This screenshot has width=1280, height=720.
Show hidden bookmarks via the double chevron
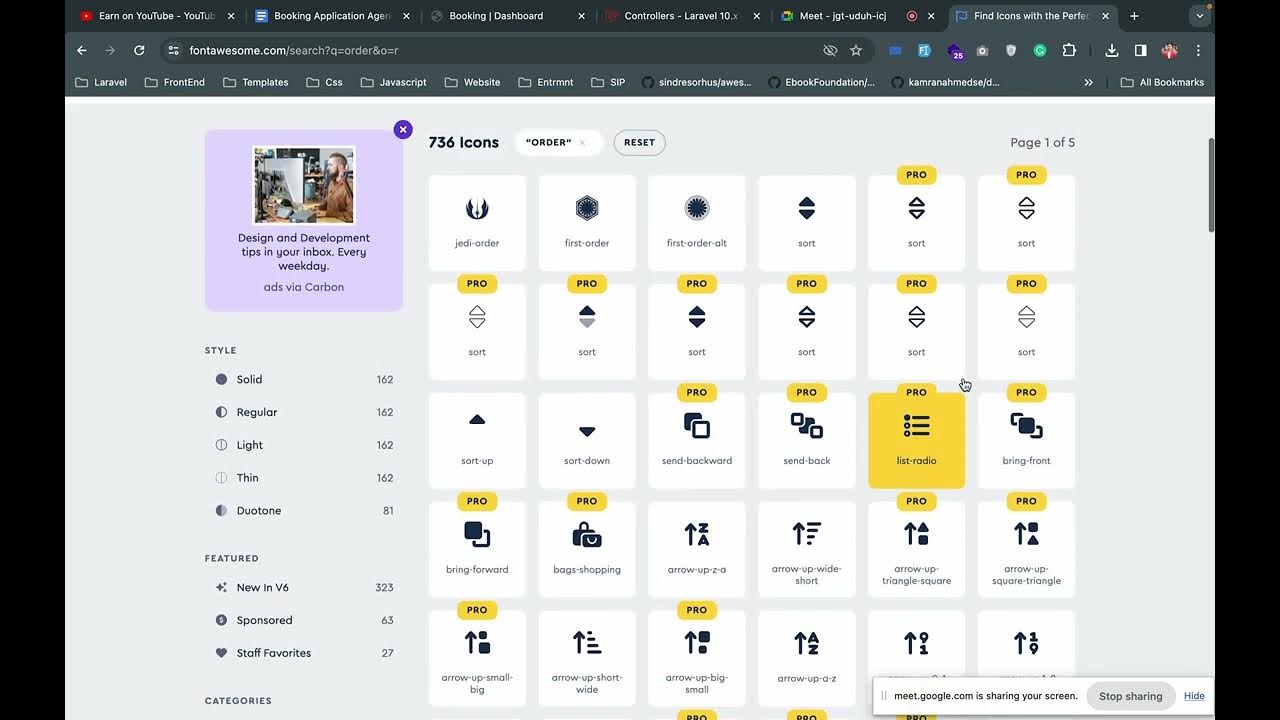1088,82
